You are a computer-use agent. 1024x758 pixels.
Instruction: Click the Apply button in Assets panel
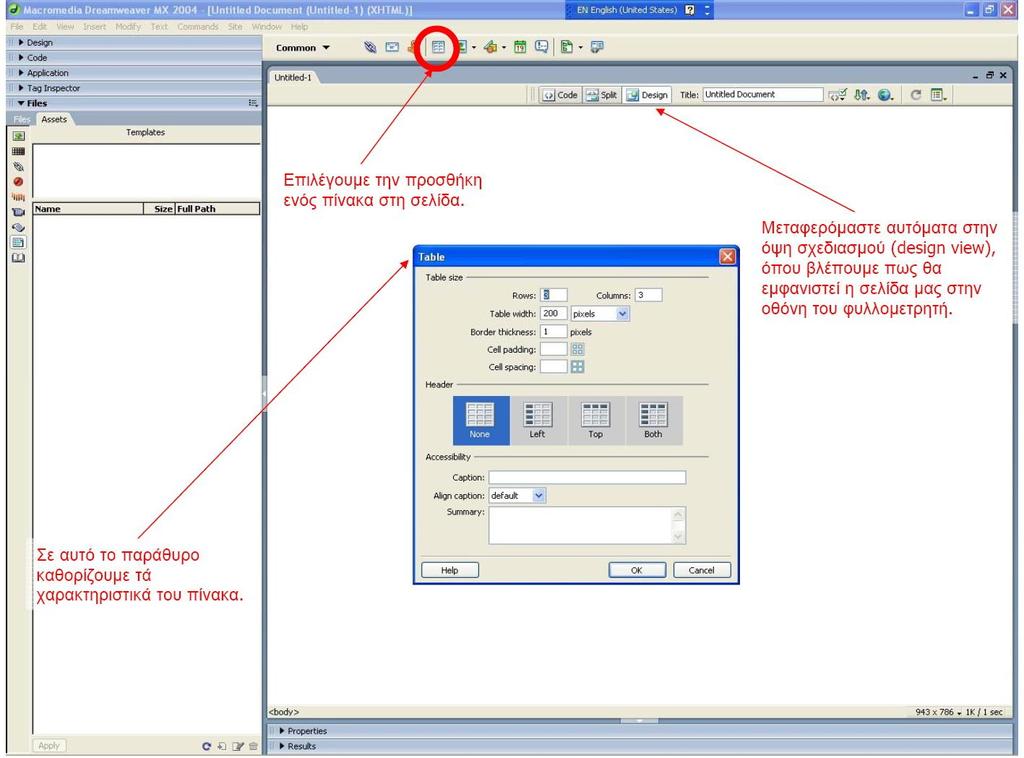point(49,746)
